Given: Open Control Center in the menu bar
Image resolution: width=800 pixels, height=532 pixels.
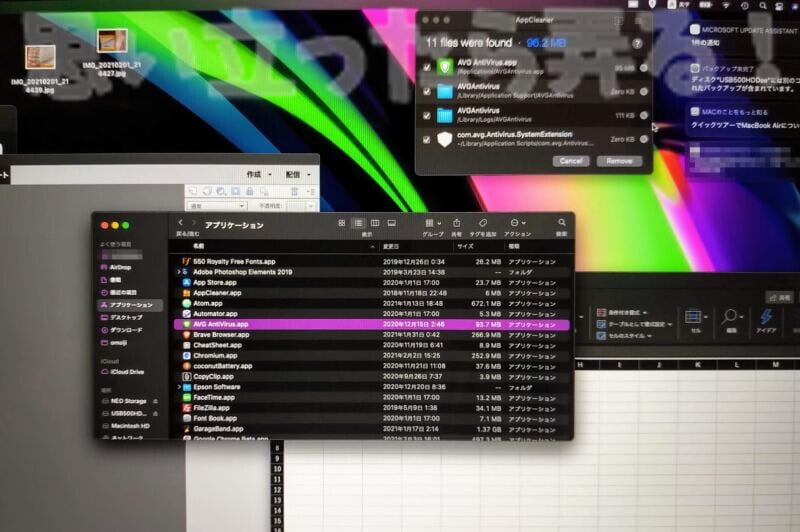Looking at the screenshot, I should 779,6.
